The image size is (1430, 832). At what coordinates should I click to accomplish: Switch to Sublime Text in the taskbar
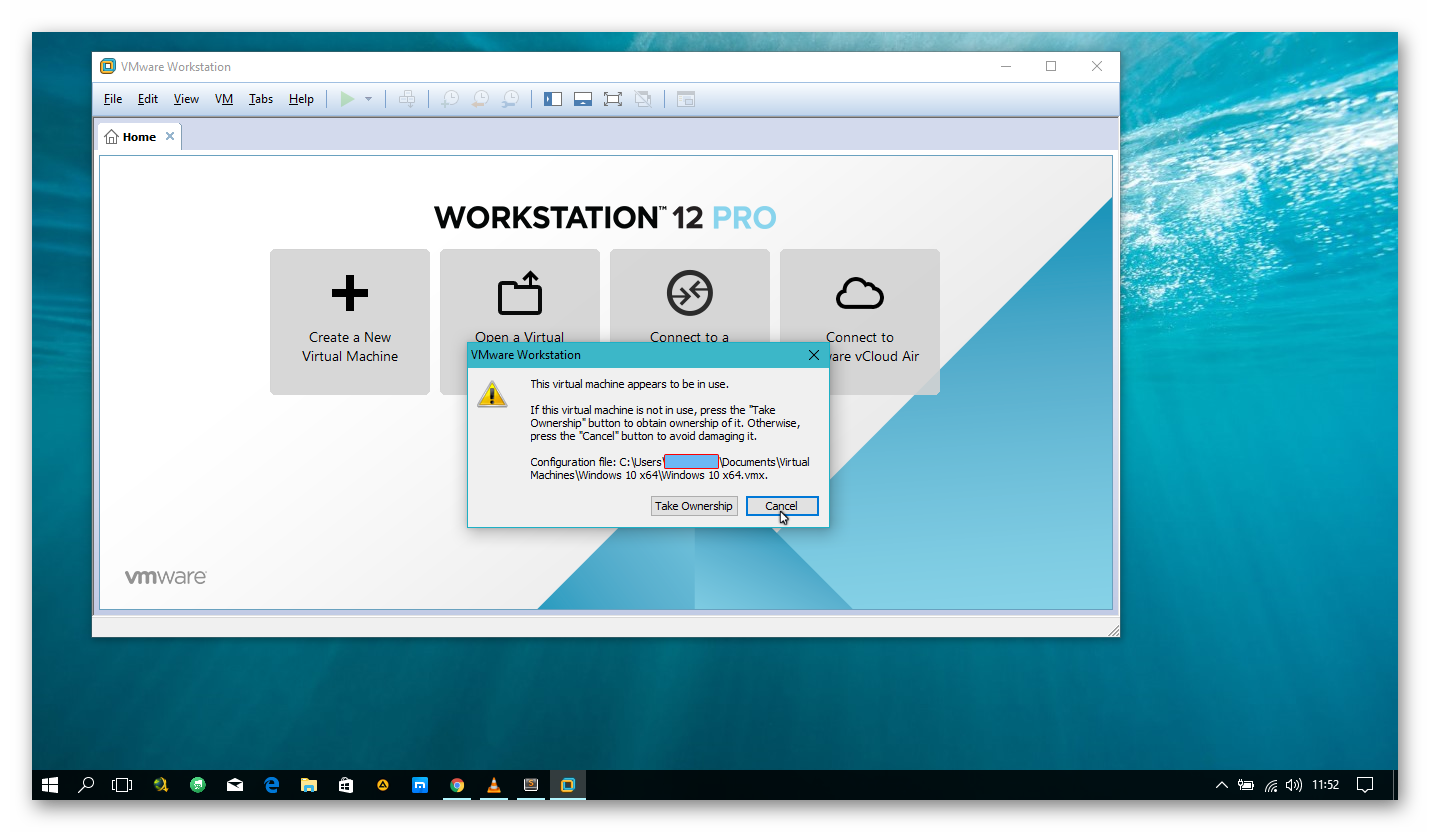tap(531, 785)
